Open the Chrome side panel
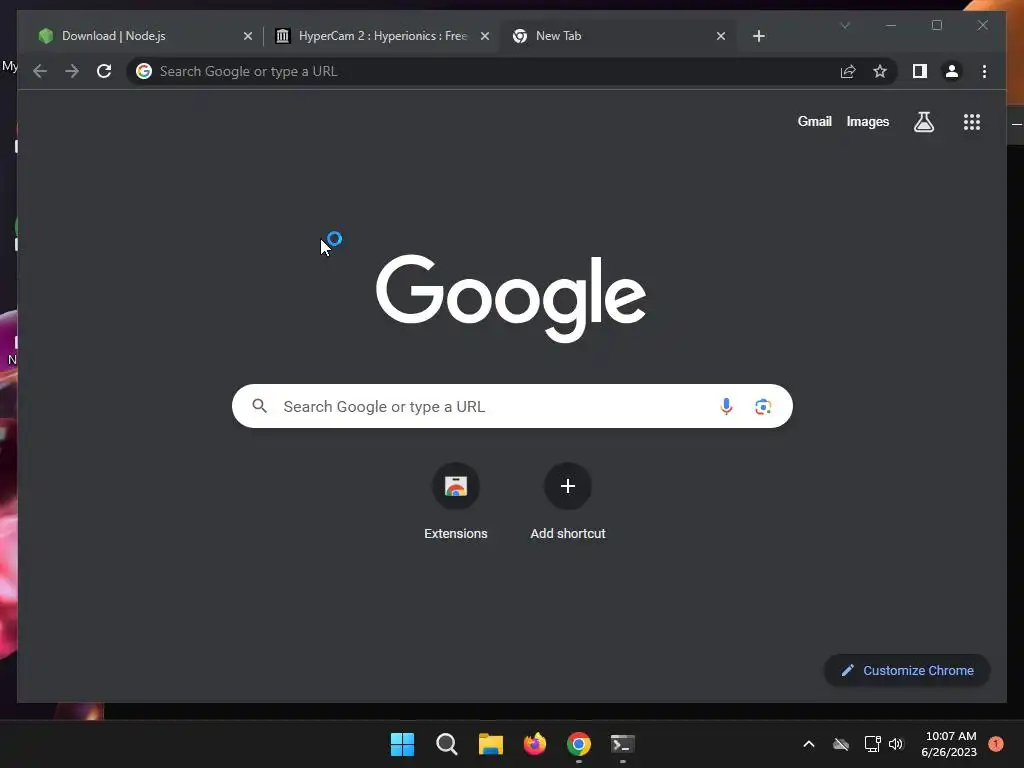 [920, 71]
